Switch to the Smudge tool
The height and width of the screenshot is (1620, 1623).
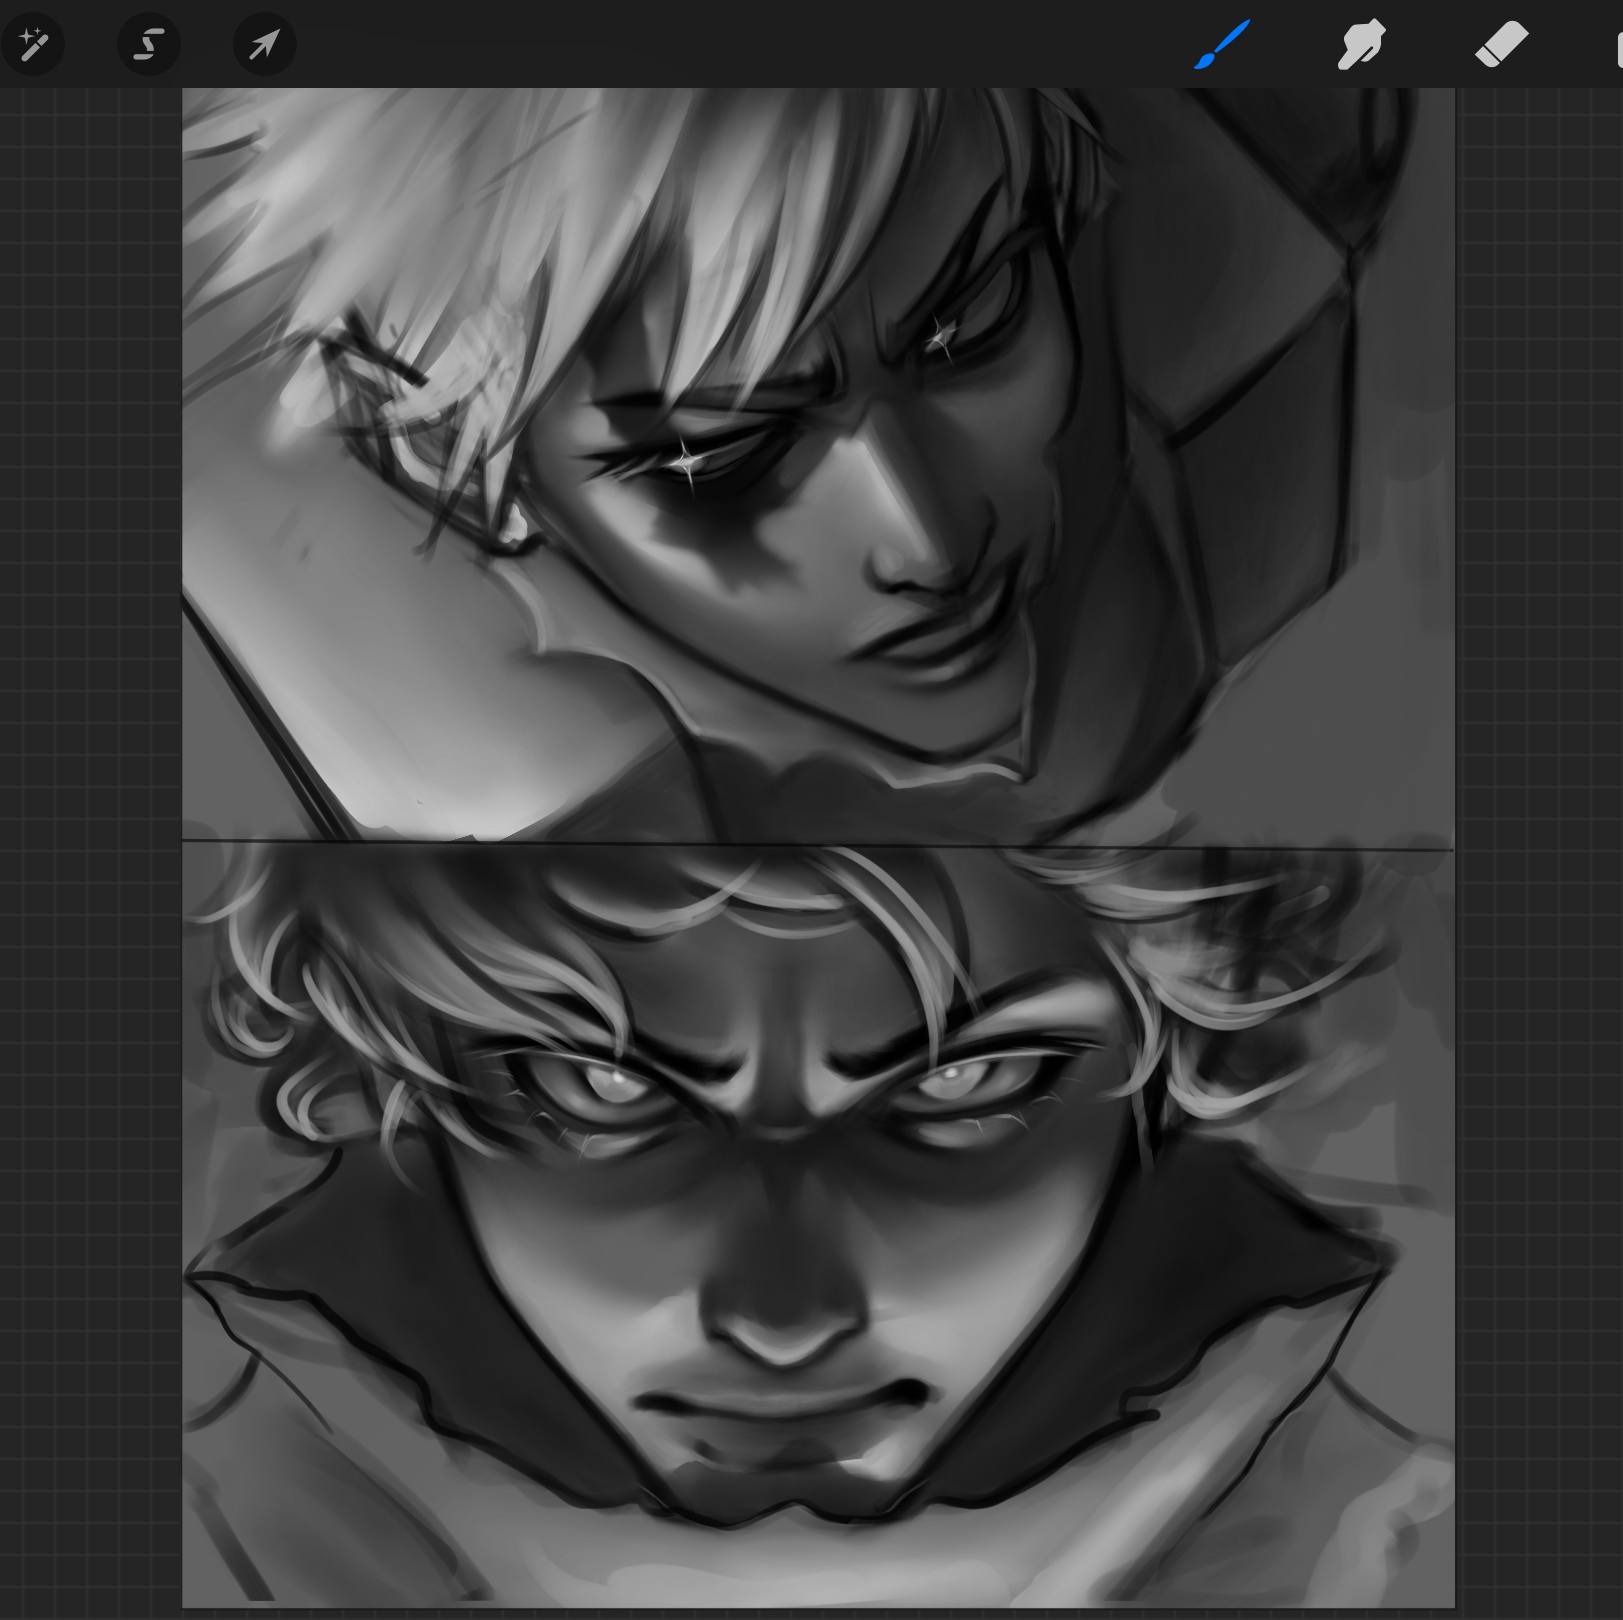point(1361,45)
